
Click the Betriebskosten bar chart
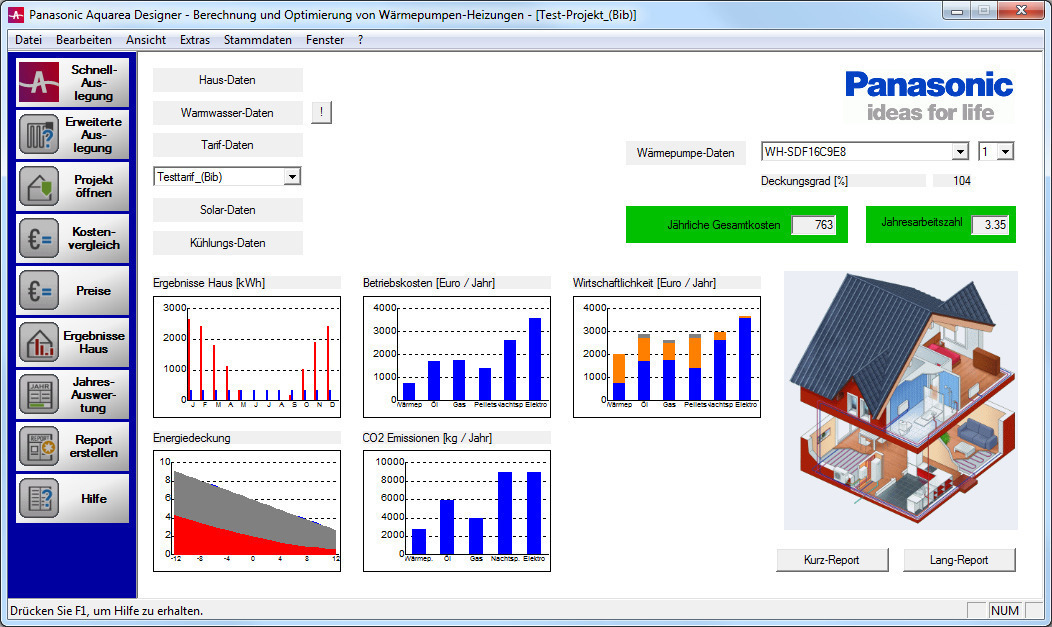point(457,357)
